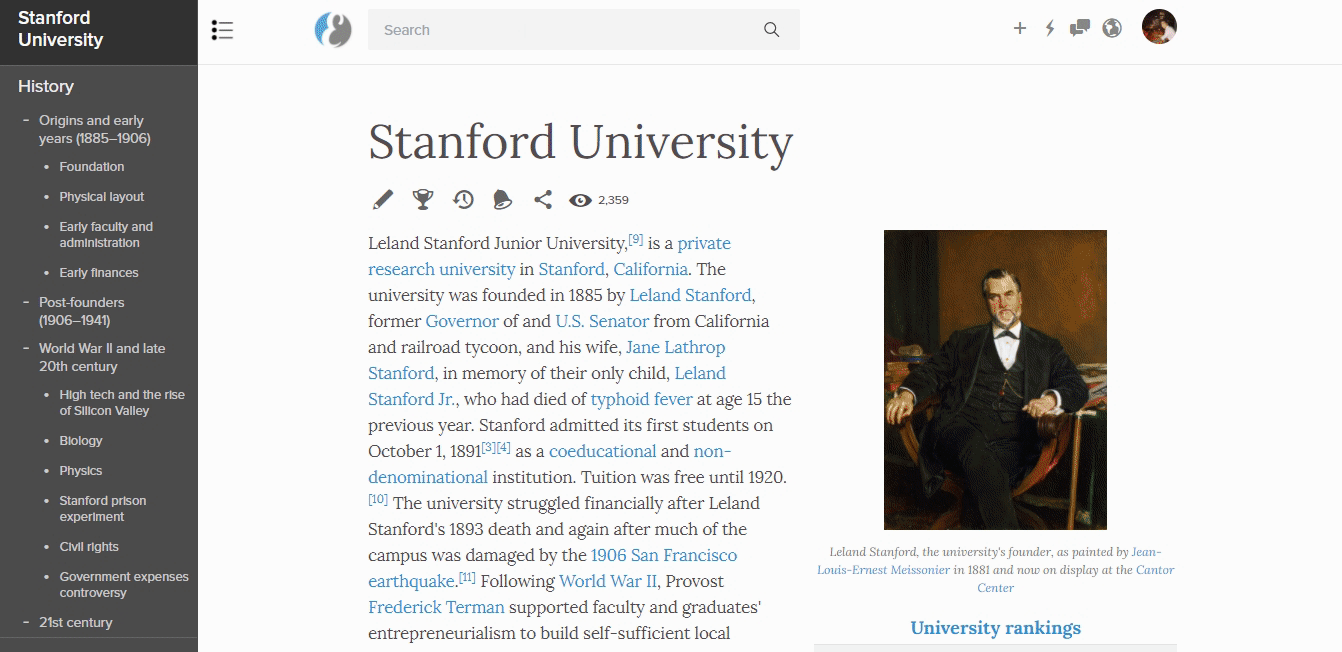Collapse World War II and late 20th century
1342x652 pixels.
(x=26, y=348)
